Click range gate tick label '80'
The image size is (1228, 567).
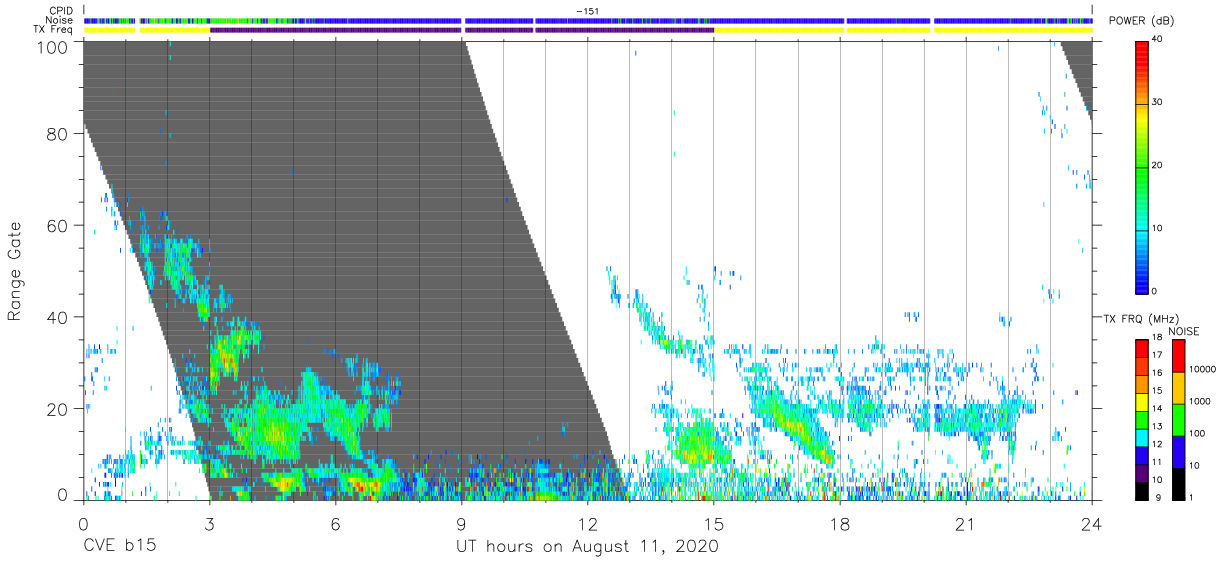(x=57, y=134)
